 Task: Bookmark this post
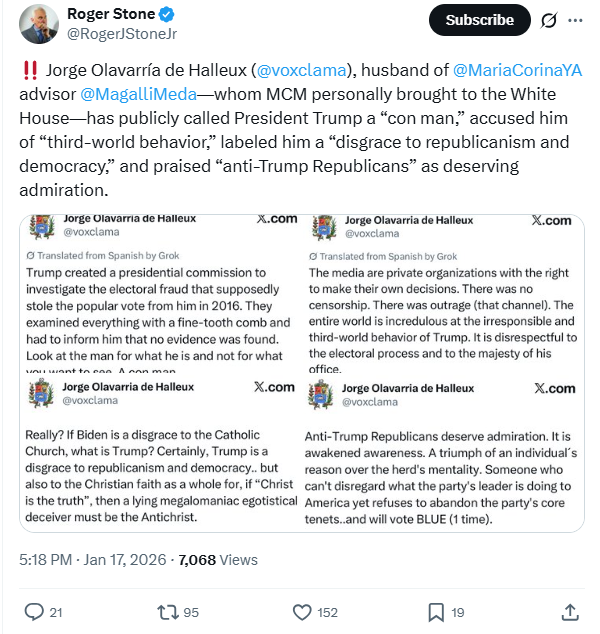point(437,611)
